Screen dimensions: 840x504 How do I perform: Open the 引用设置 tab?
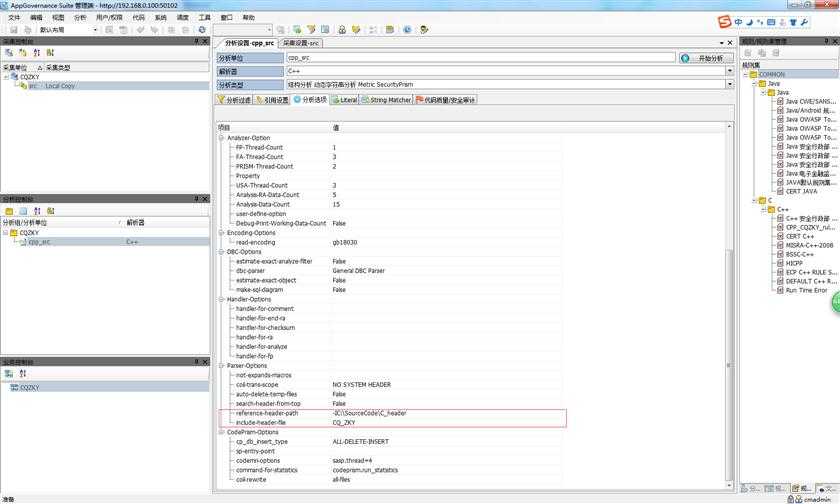(272, 100)
